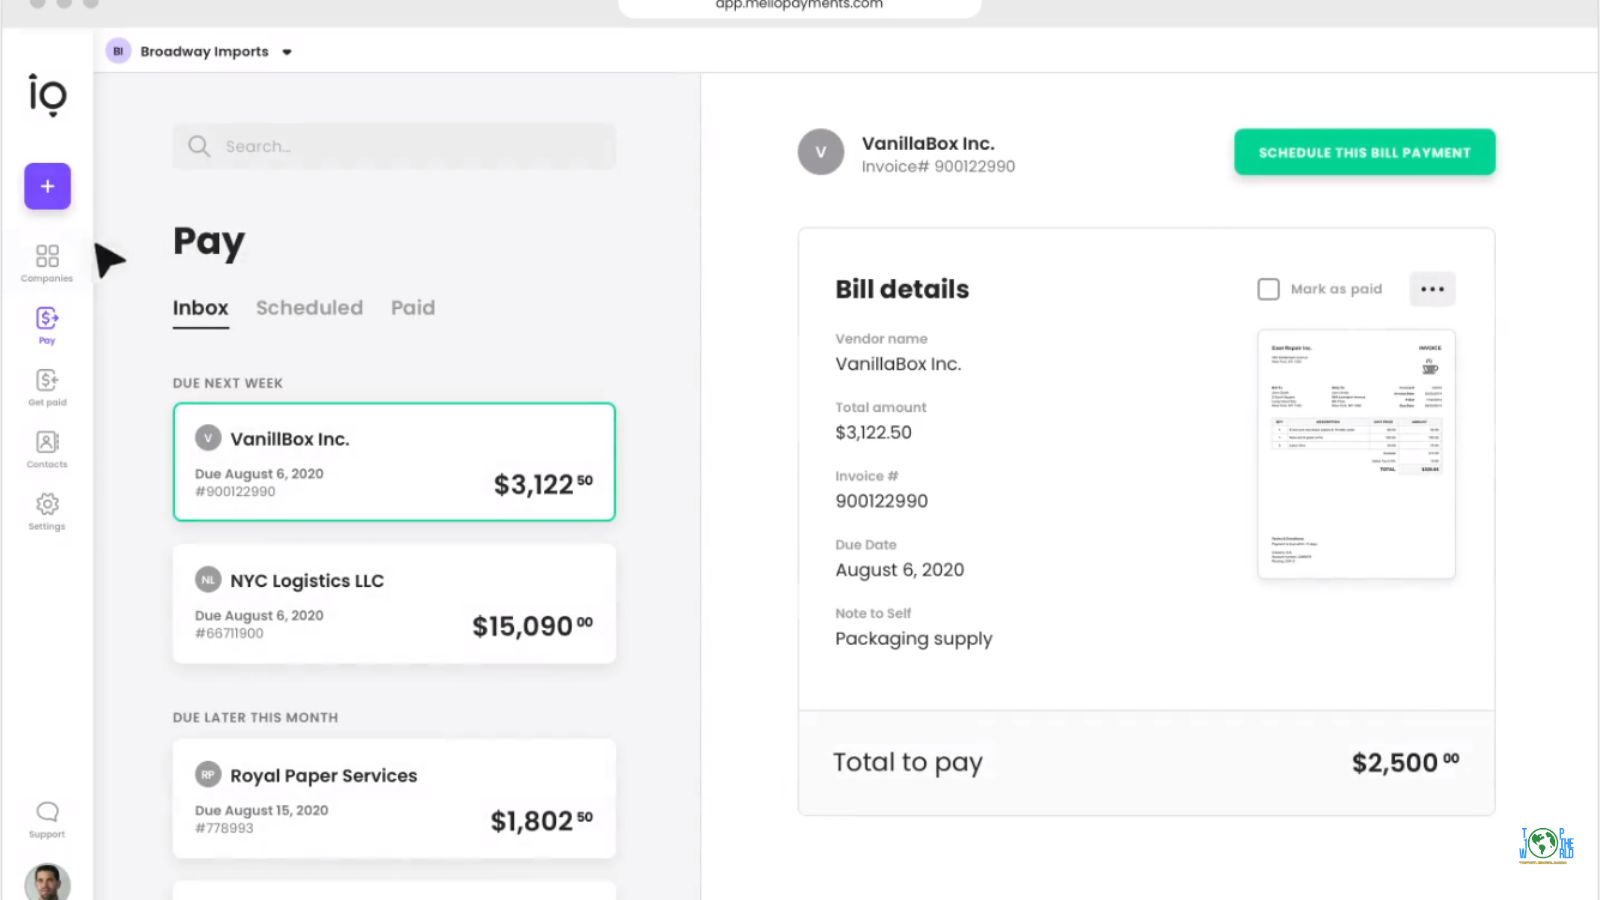Click the BI company avatar badge

(x=118, y=51)
